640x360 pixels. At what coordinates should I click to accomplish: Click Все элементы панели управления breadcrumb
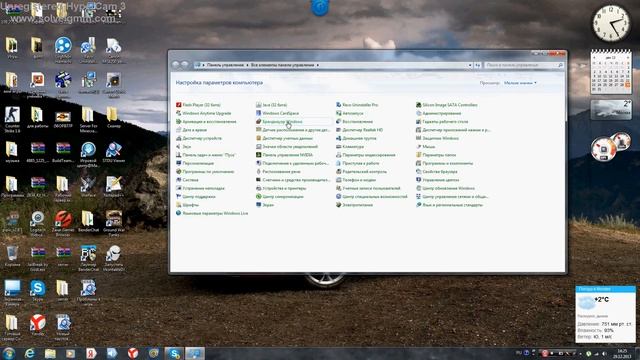pos(282,65)
